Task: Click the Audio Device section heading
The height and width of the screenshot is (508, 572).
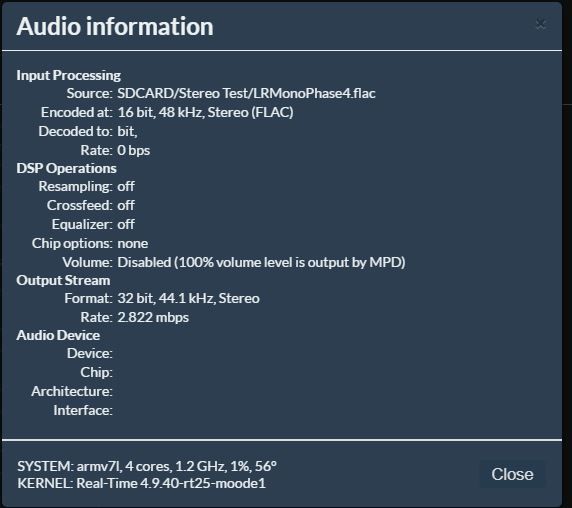Action: point(58,335)
